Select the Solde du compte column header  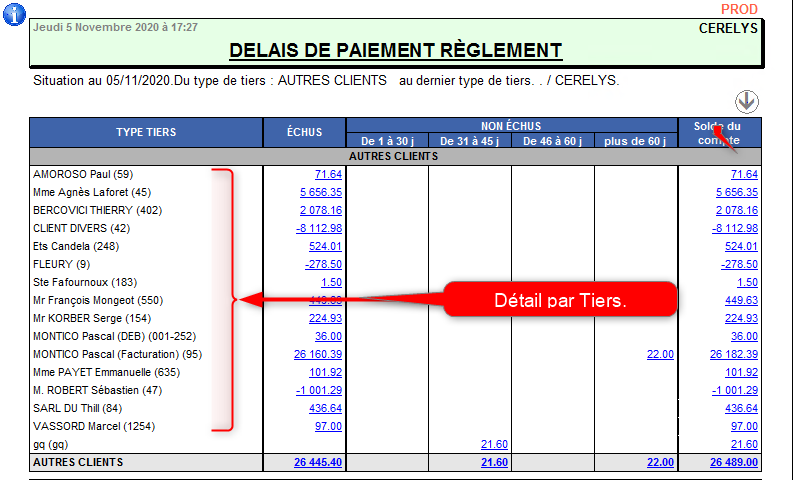coord(718,132)
